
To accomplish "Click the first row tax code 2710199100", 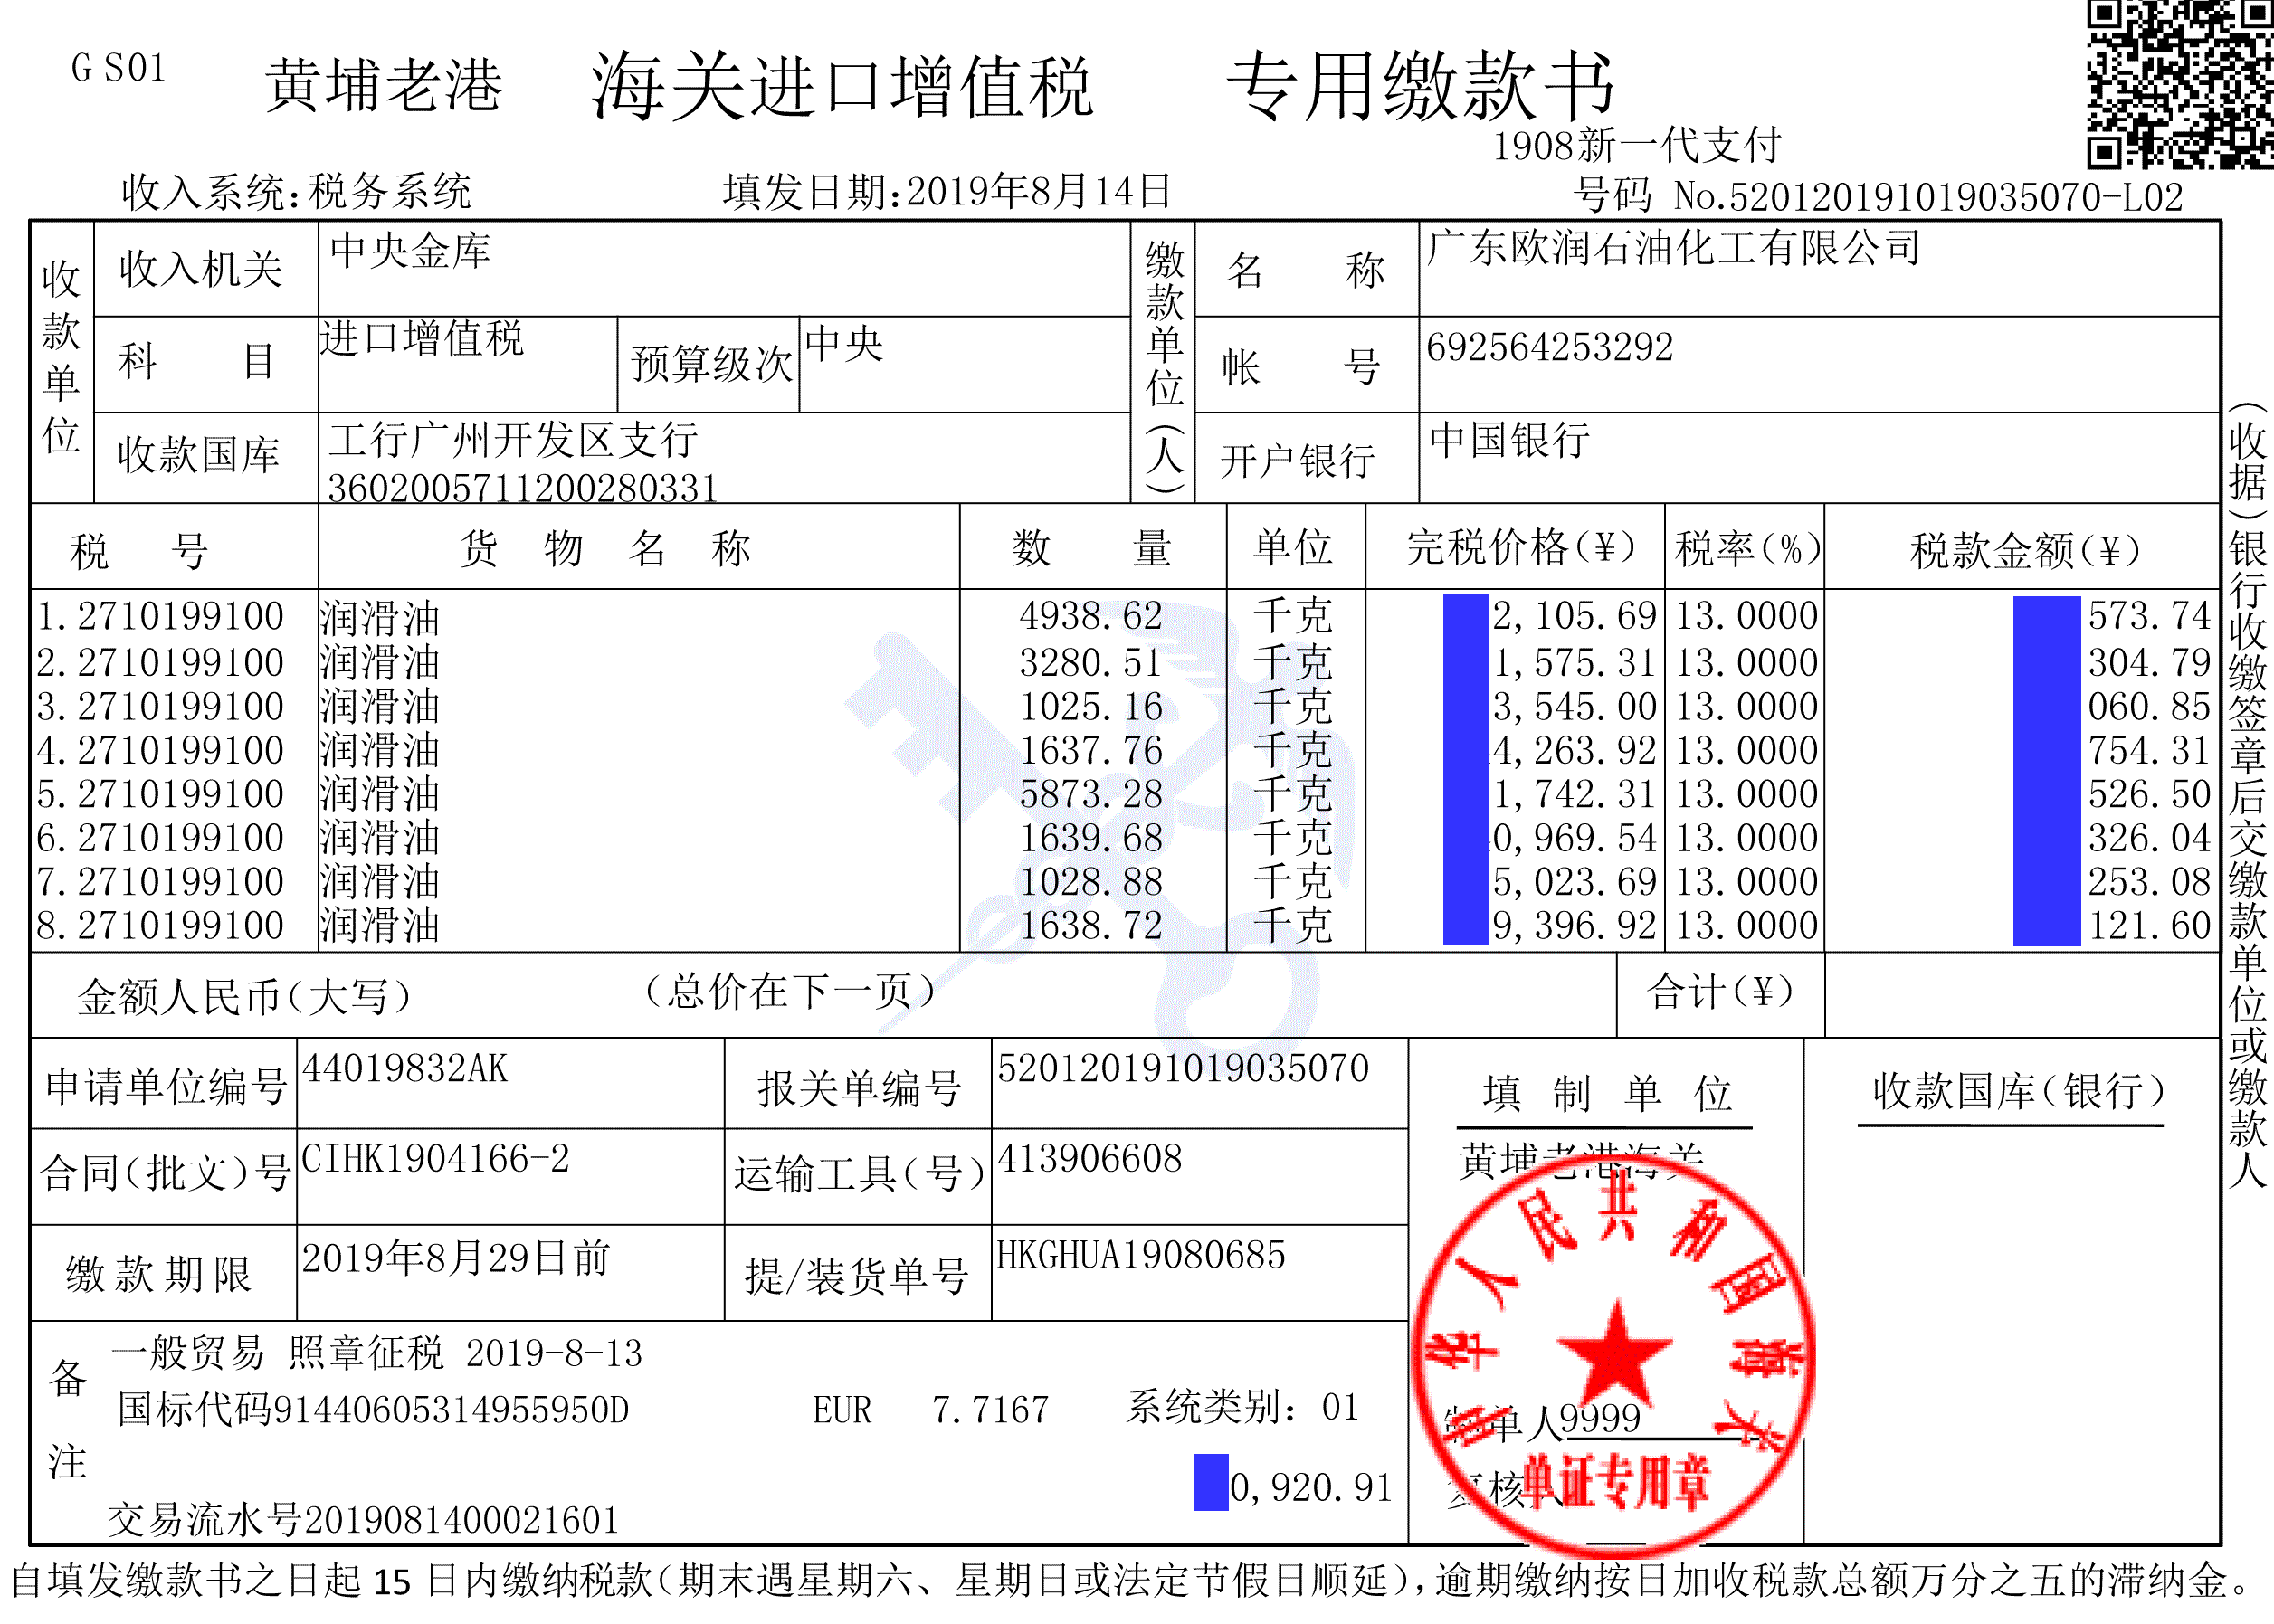I will [180, 616].
